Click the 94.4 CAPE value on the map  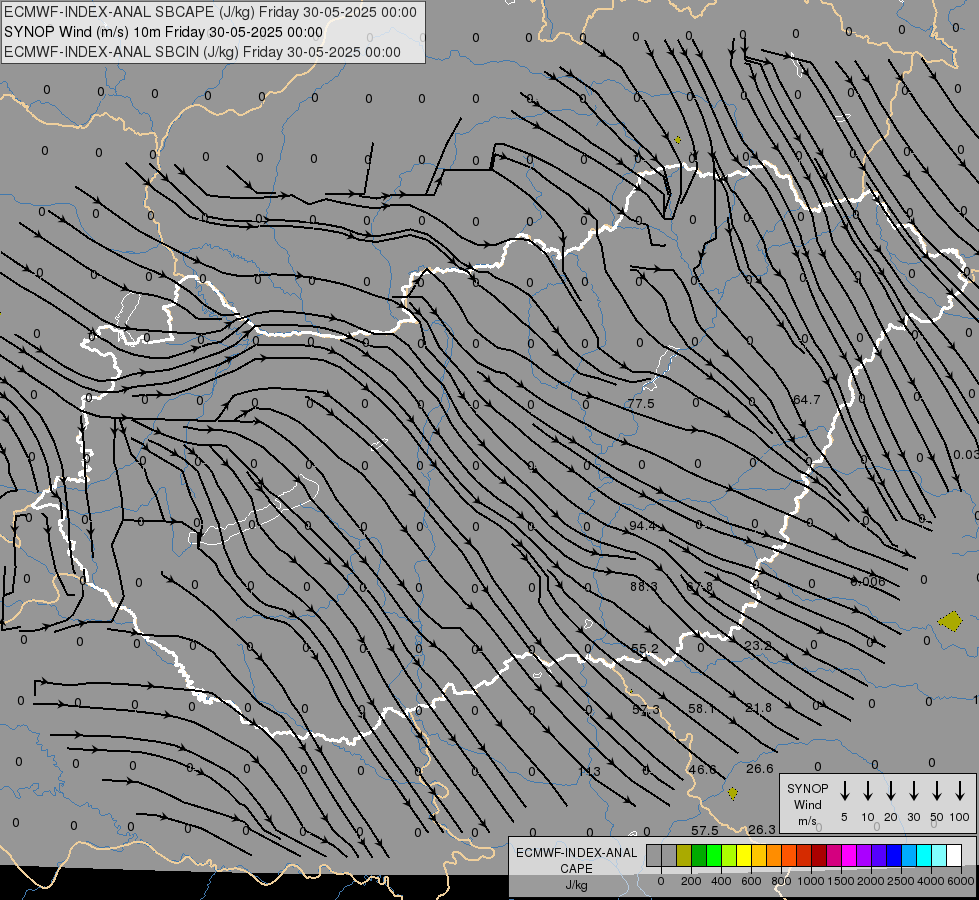tap(642, 525)
